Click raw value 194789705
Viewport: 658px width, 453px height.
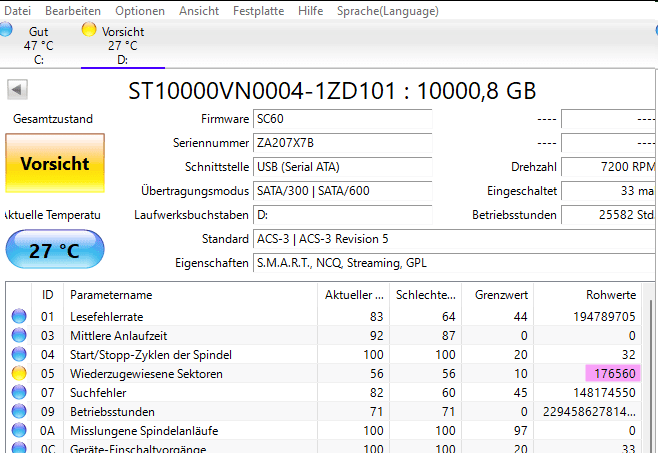pyautogui.click(x=604, y=317)
